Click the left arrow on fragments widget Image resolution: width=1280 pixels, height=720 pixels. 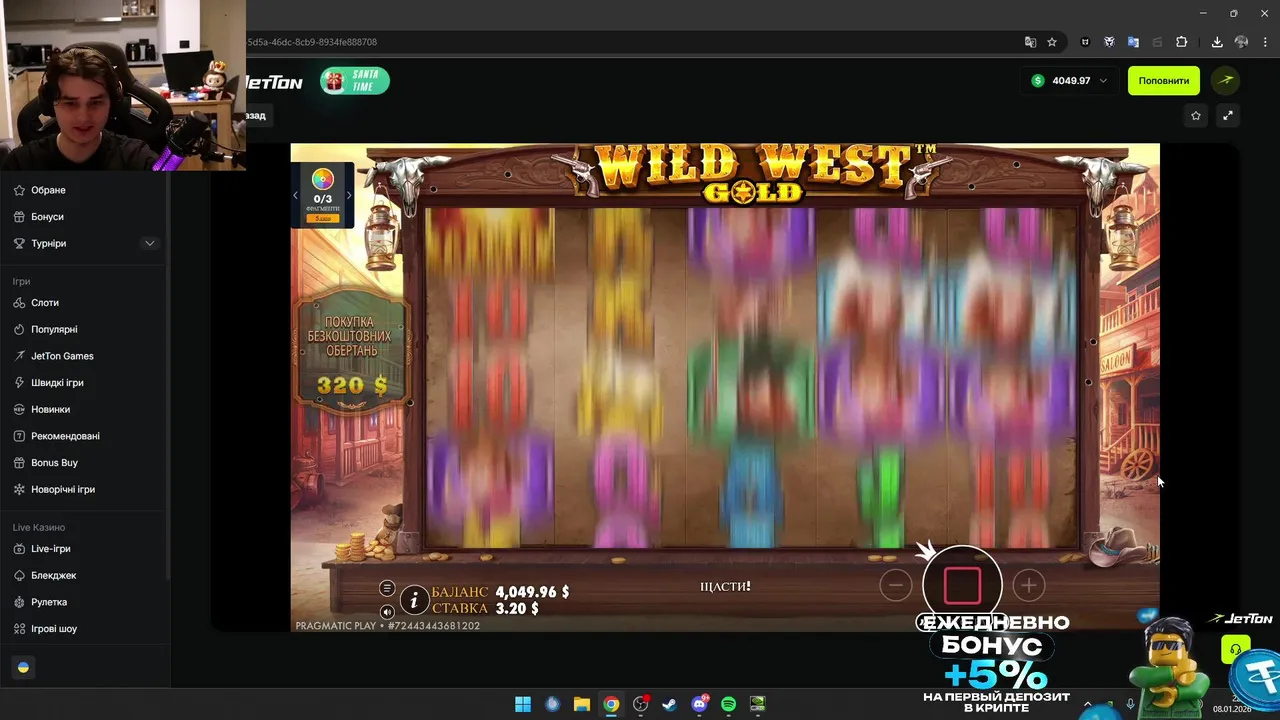coord(296,196)
